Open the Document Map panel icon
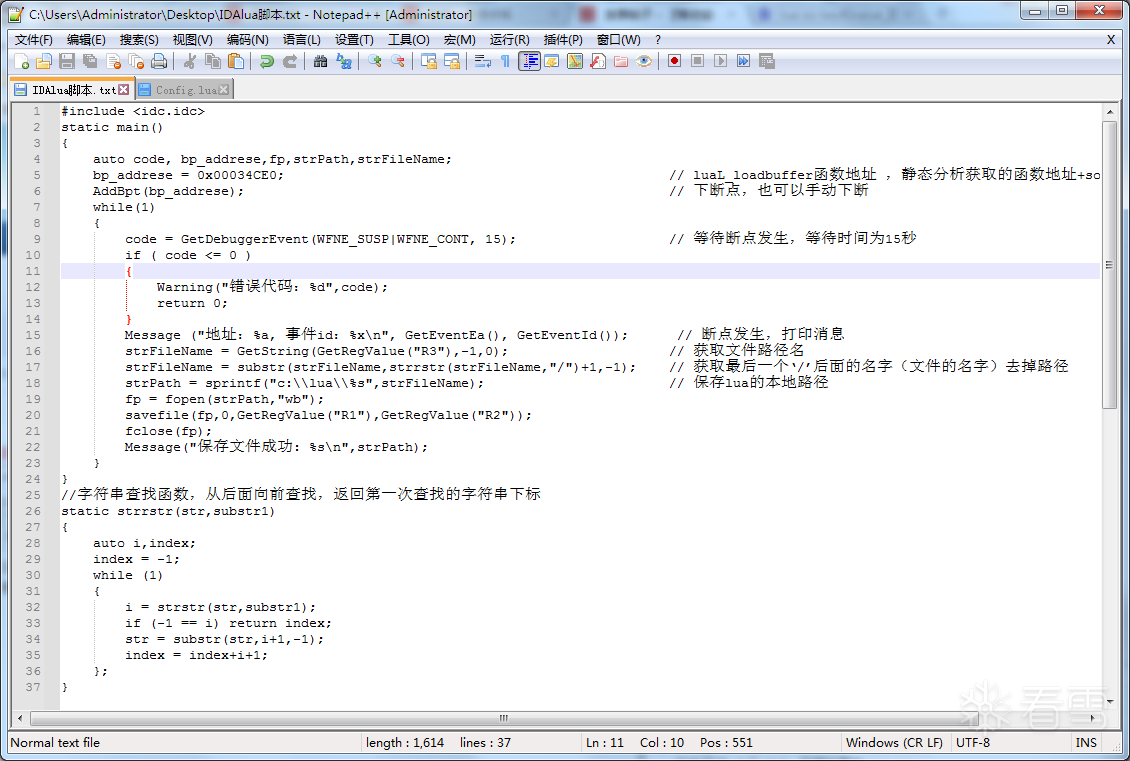This screenshot has width=1130, height=761. click(x=575, y=61)
